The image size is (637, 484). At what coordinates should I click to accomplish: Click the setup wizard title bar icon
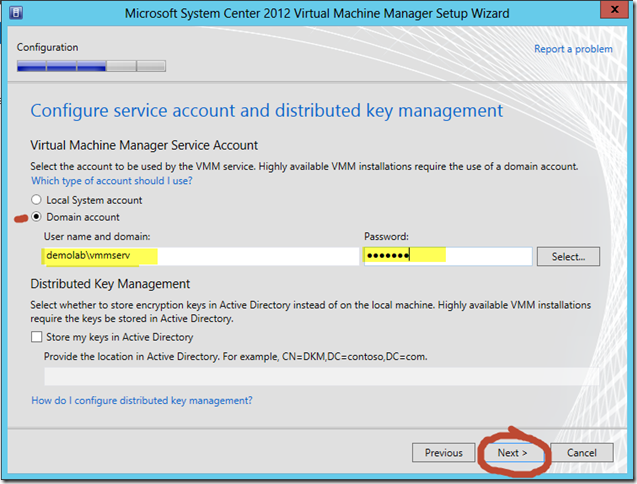coord(16,13)
